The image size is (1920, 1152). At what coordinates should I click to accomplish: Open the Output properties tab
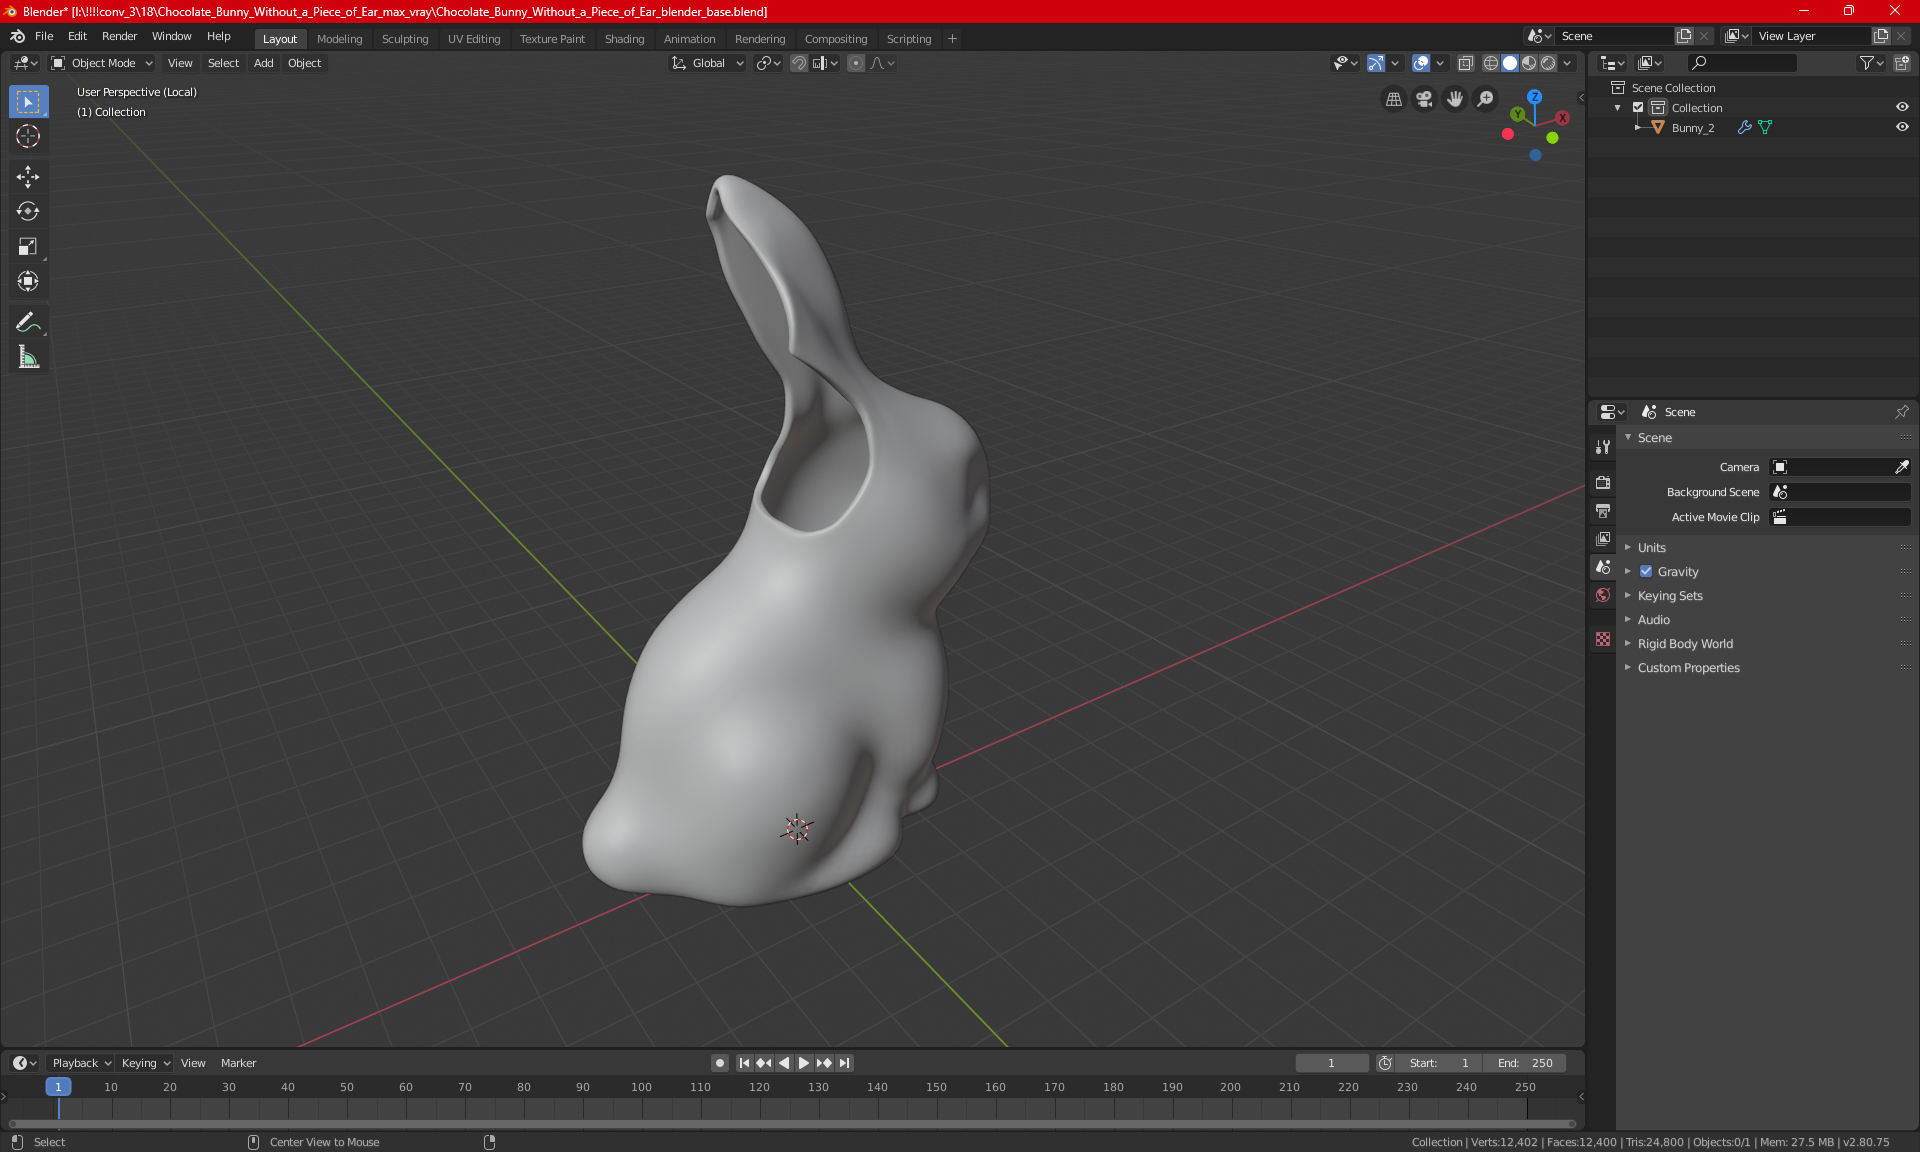(1603, 510)
